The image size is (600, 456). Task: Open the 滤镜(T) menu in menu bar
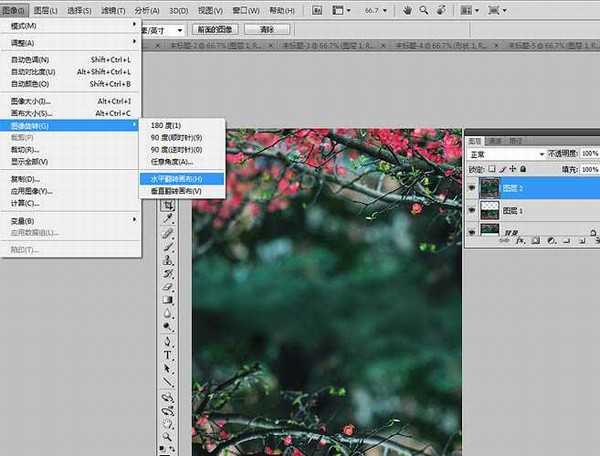point(97,9)
